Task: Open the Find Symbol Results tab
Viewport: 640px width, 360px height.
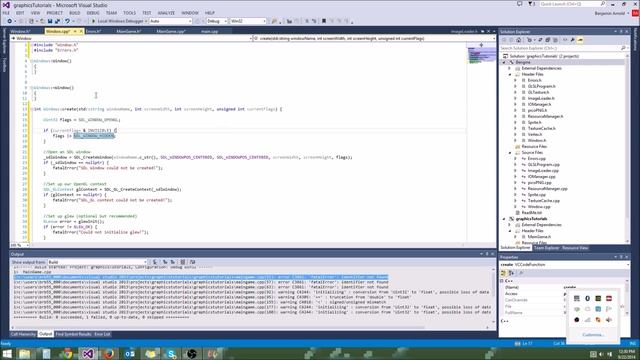Action: 73,334
